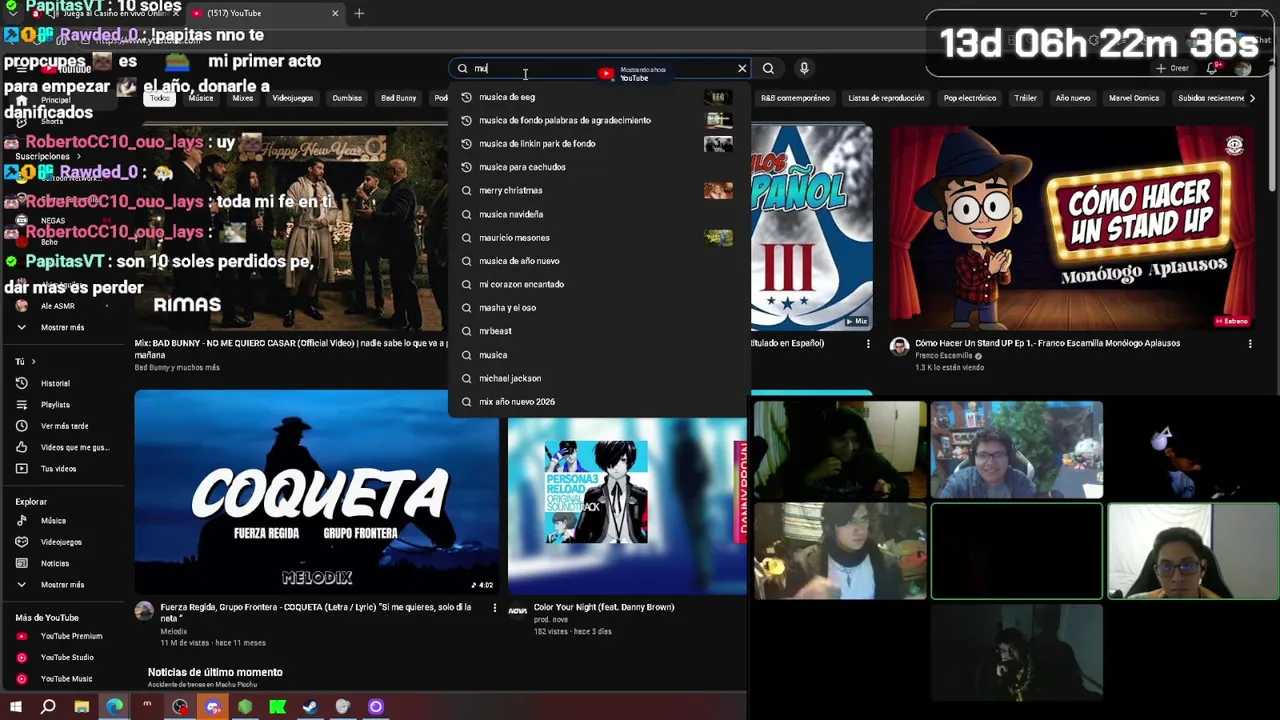Image resolution: width=1280 pixels, height=720 pixels.
Task: Filter by 'Listas de reproducción' chip
Action: 886,98
